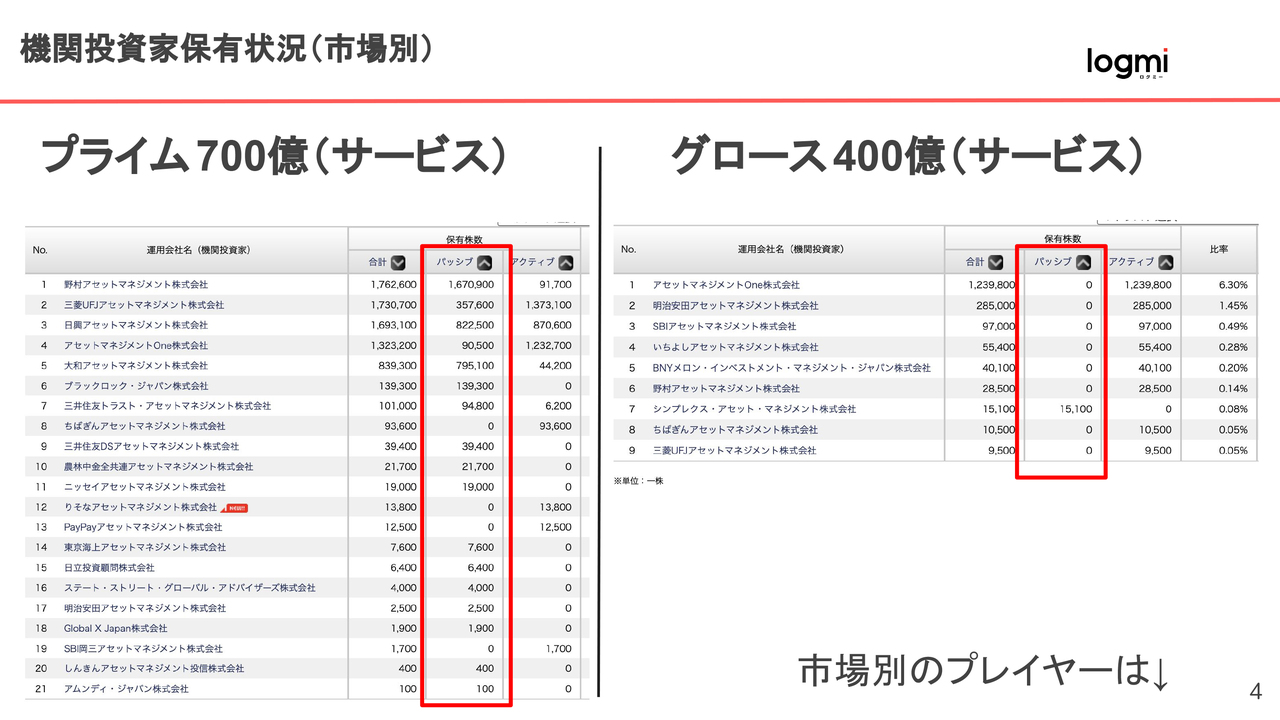This screenshot has height=720, width=1280.
Task: Open 三井住友トラスト・アセットマネジメント株式会社 link
Action: 168,406
